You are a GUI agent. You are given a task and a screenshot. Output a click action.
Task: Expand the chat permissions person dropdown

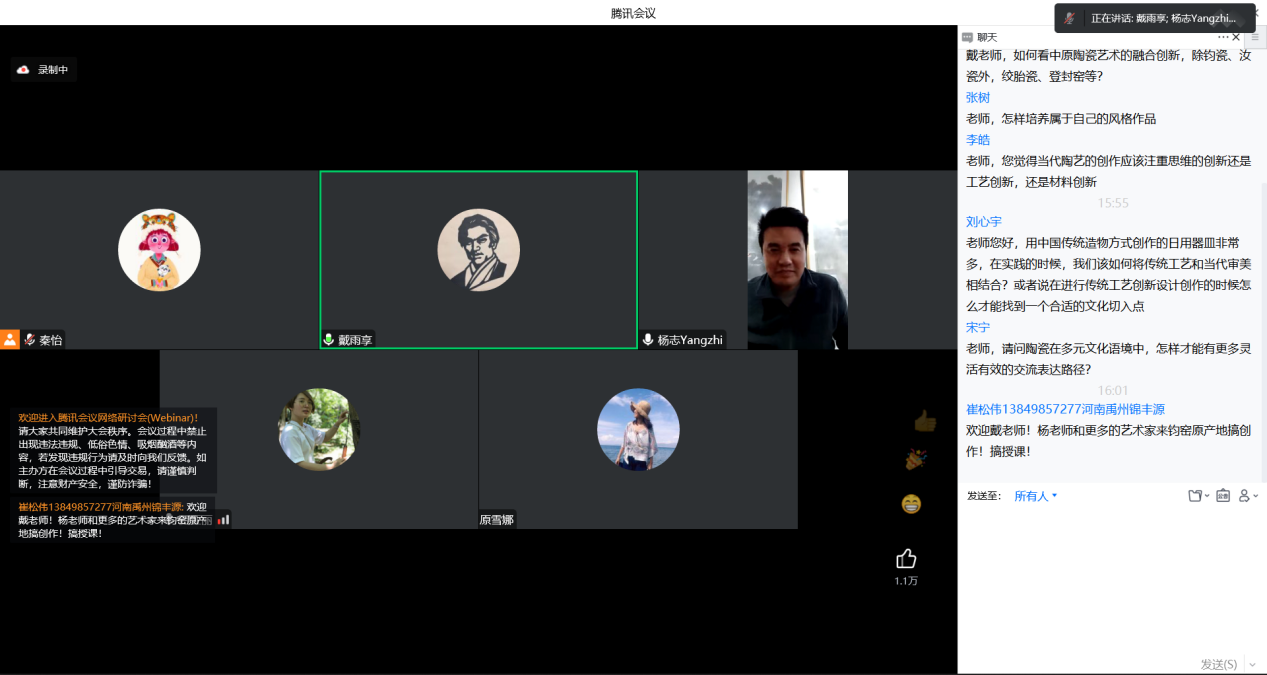1248,496
